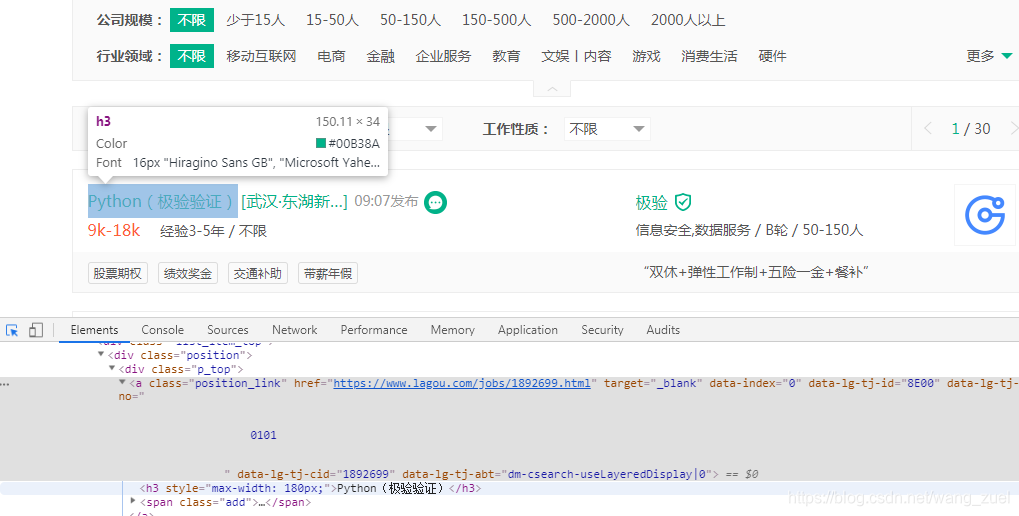This screenshot has height=516, width=1019.
Task: Click the green chat bubble icon
Action: pyautogui.click(x=435, y=202)
